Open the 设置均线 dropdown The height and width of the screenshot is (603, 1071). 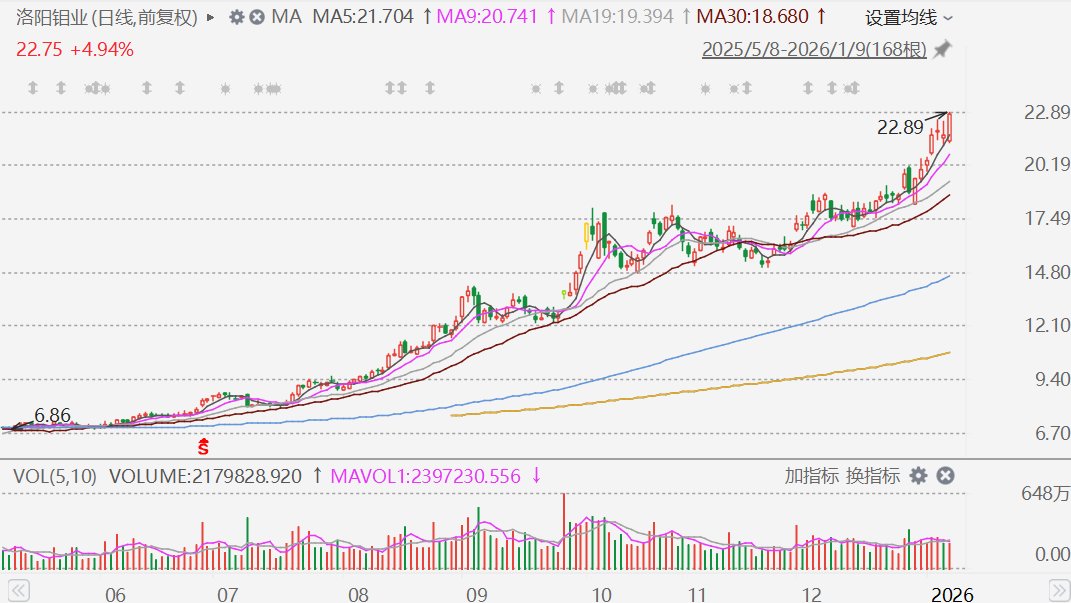pyautogui.click(x=908, y=18)
